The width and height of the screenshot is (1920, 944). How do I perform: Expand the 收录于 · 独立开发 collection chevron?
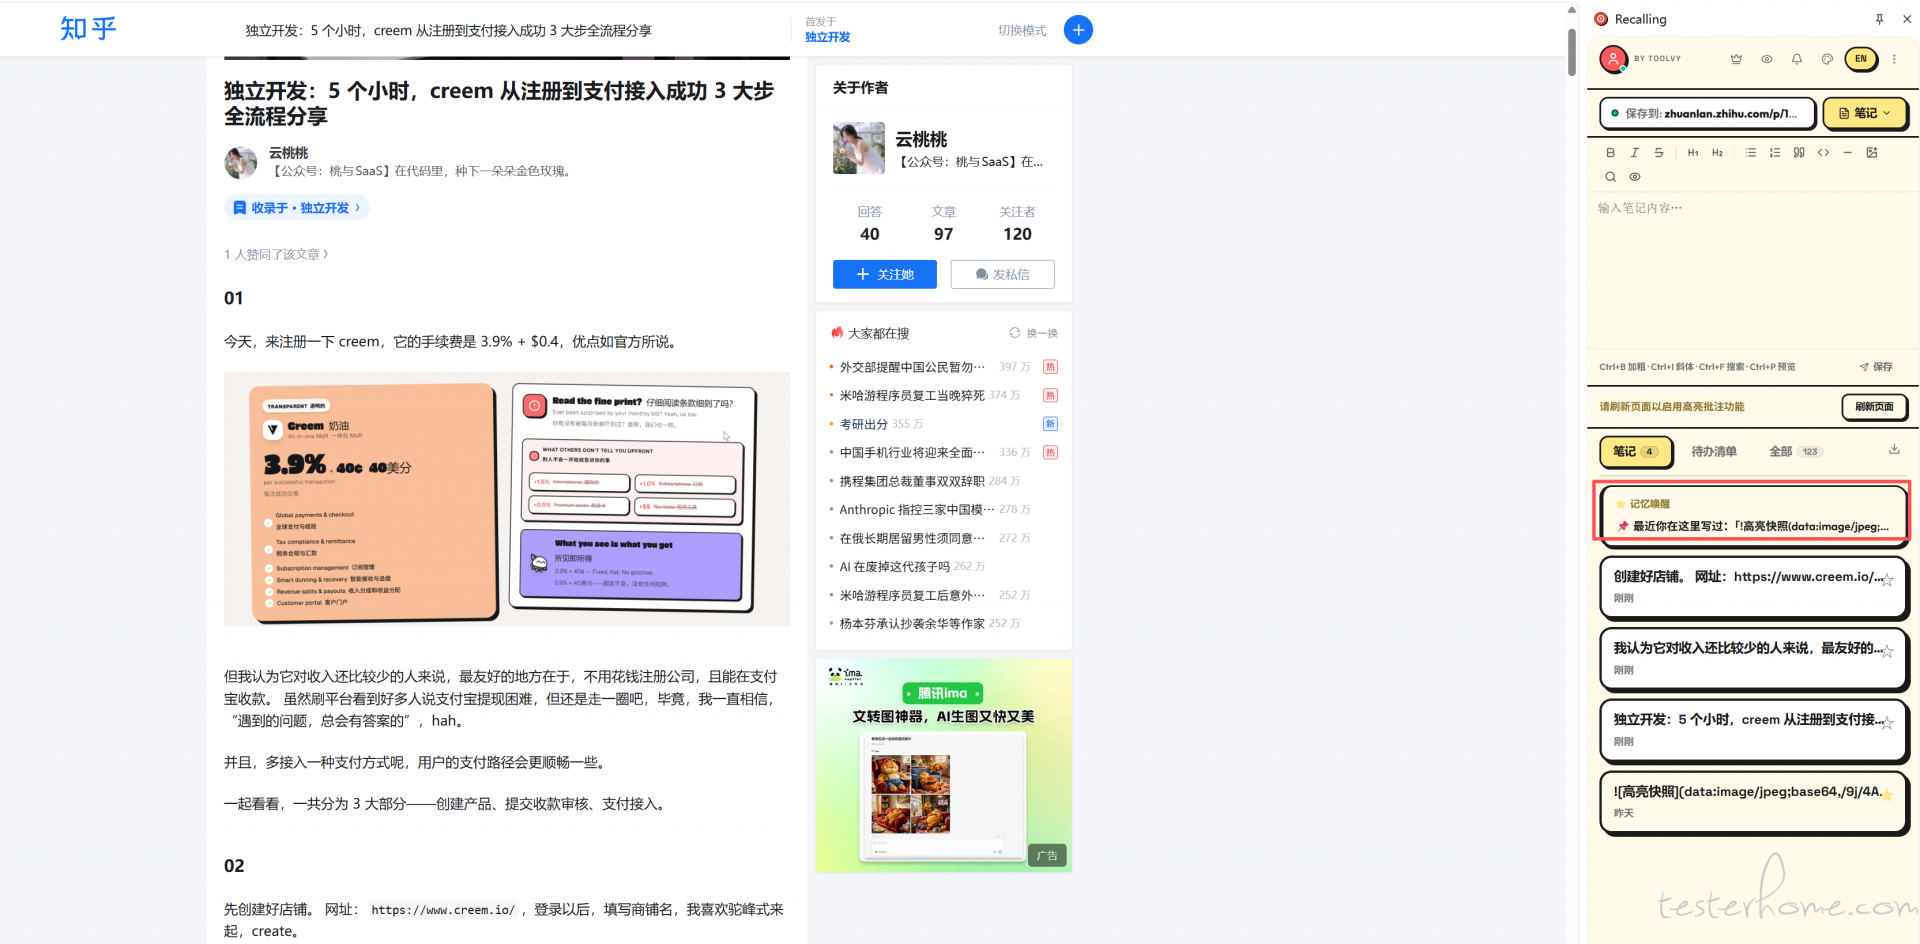coord(358,208)
